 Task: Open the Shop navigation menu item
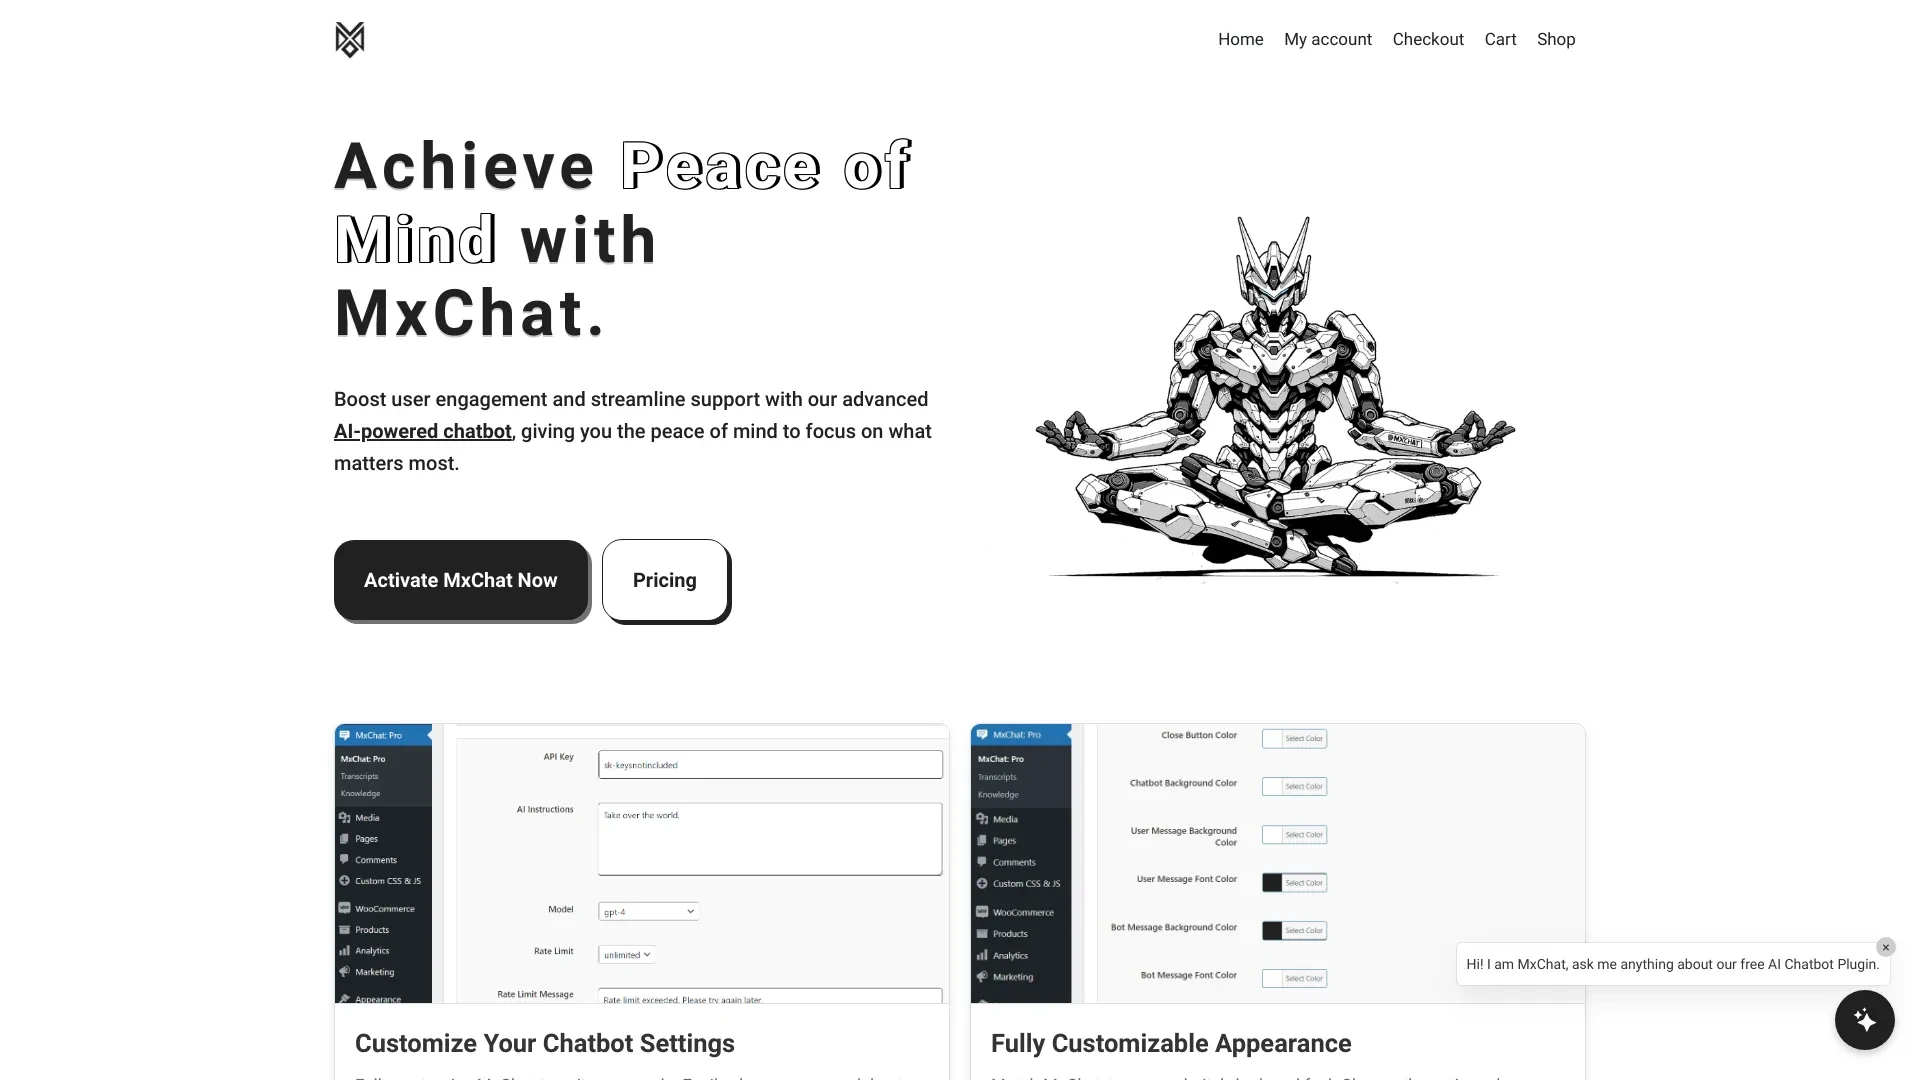[1556, 38]
